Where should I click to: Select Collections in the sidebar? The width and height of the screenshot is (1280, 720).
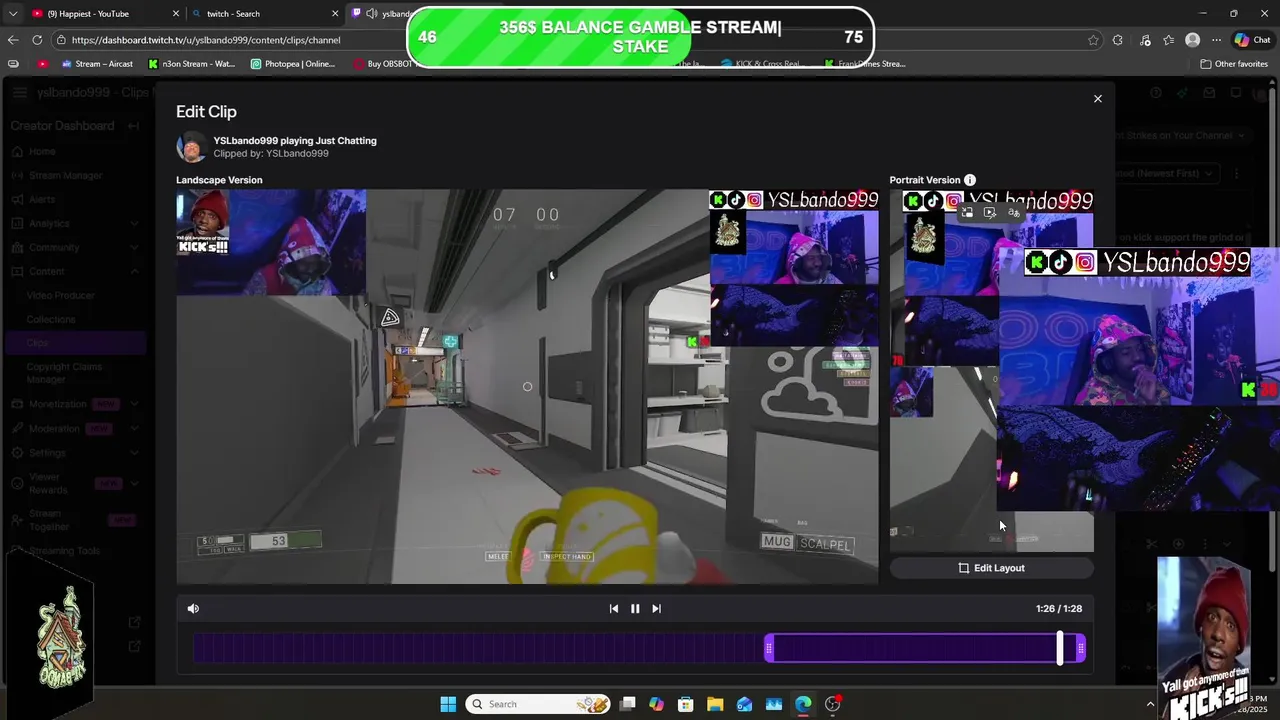click(50, 319)
